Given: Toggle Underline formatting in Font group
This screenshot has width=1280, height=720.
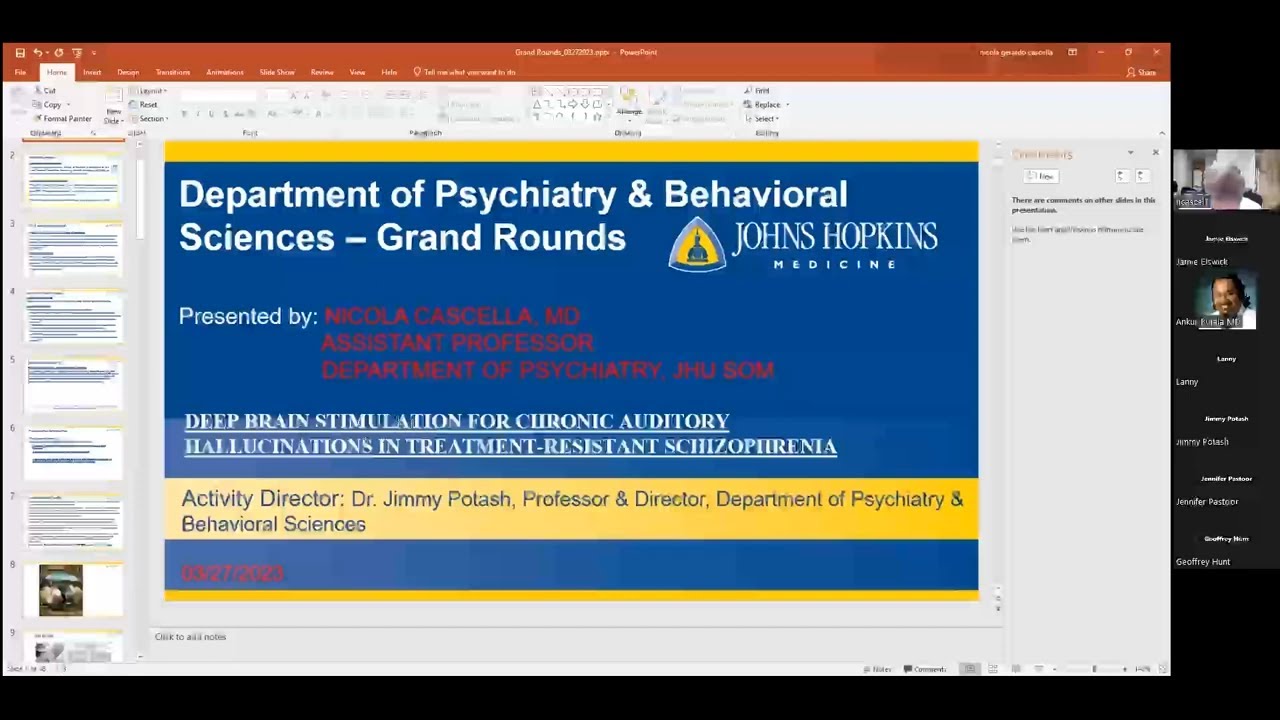Looking at the screenshot, I should point(210,114).
